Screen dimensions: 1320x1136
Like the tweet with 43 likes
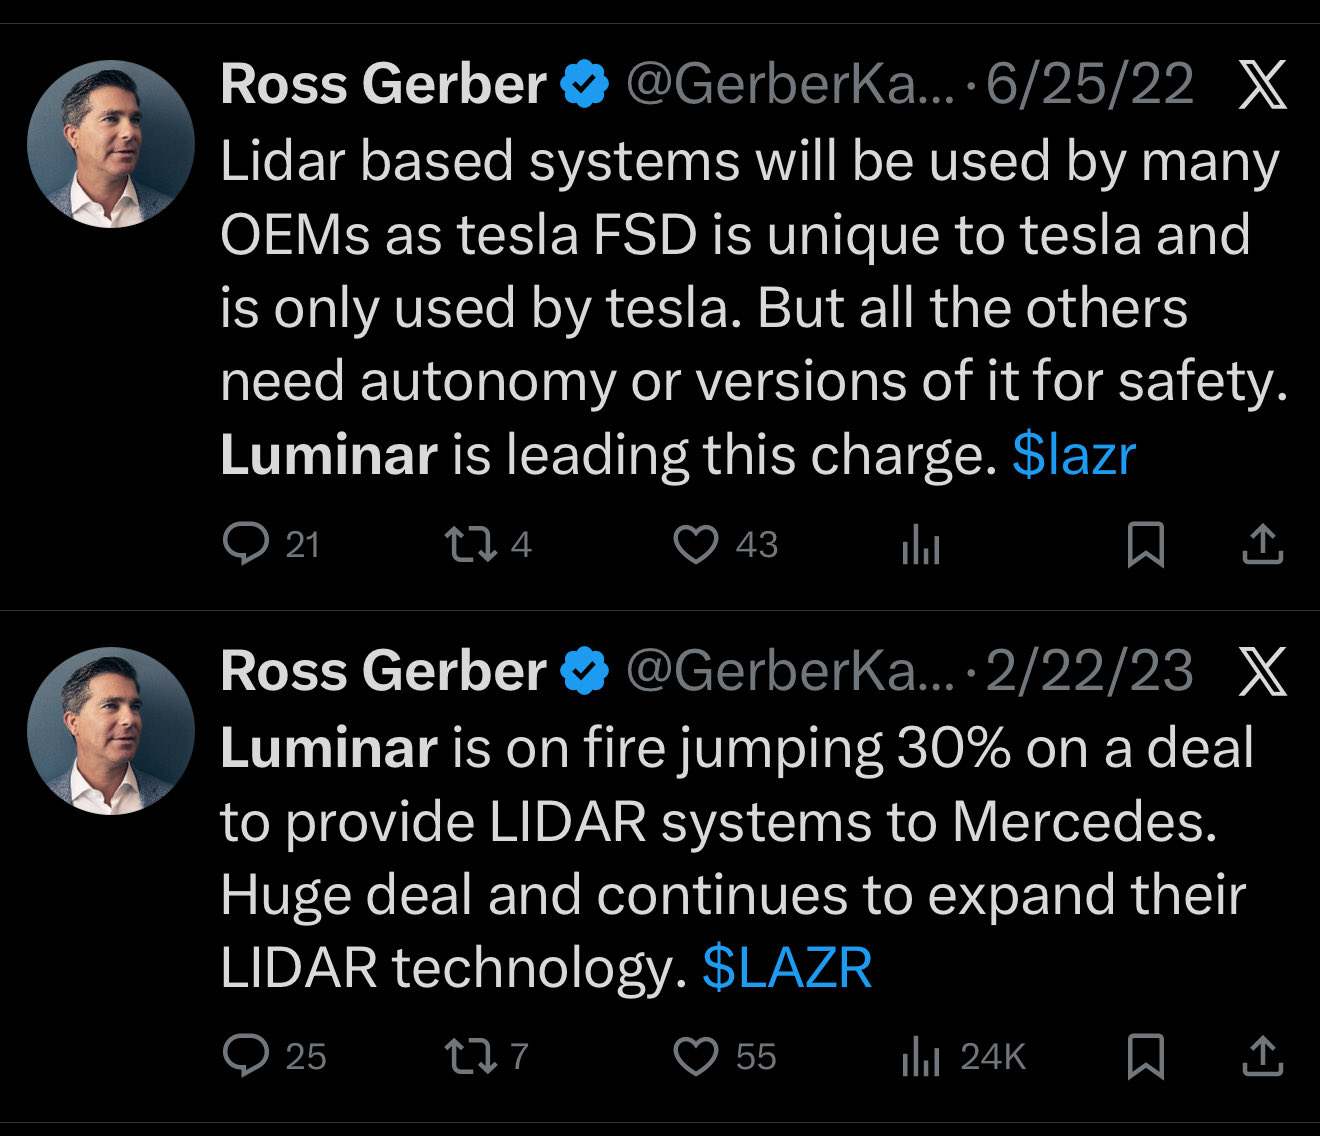pos(695,545)
